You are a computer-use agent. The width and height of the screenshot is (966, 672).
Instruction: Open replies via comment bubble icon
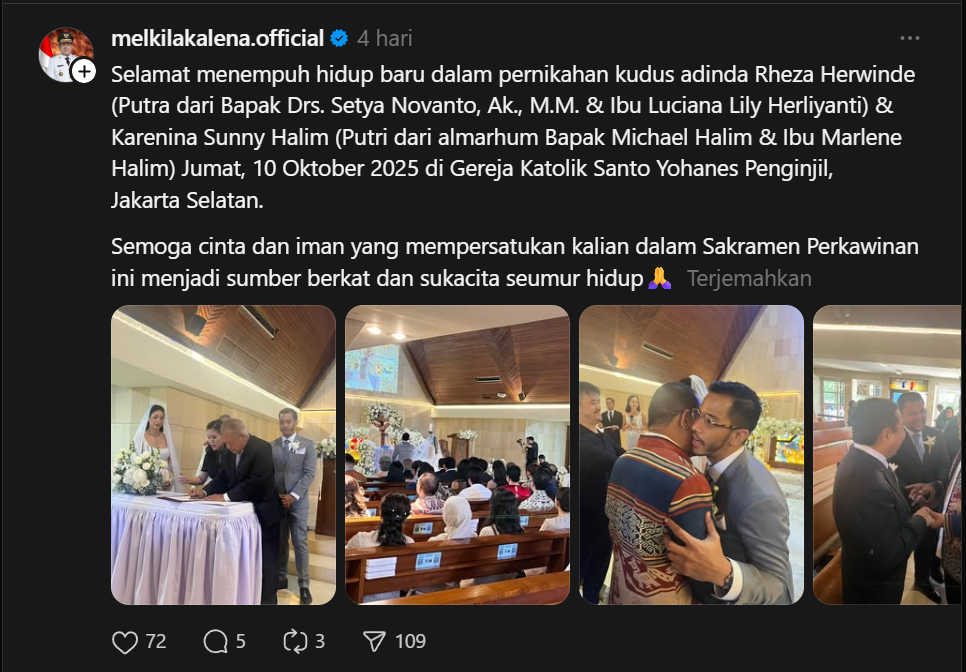(x=216, y=642)
